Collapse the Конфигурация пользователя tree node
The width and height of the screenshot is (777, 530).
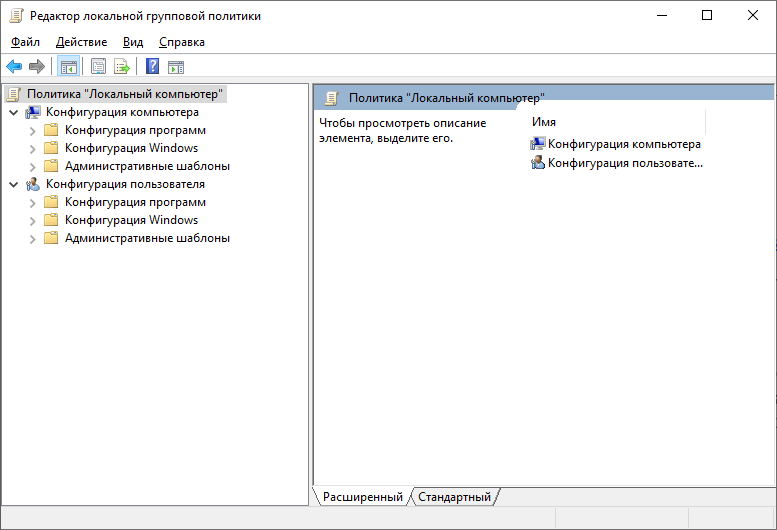point(13,185)
